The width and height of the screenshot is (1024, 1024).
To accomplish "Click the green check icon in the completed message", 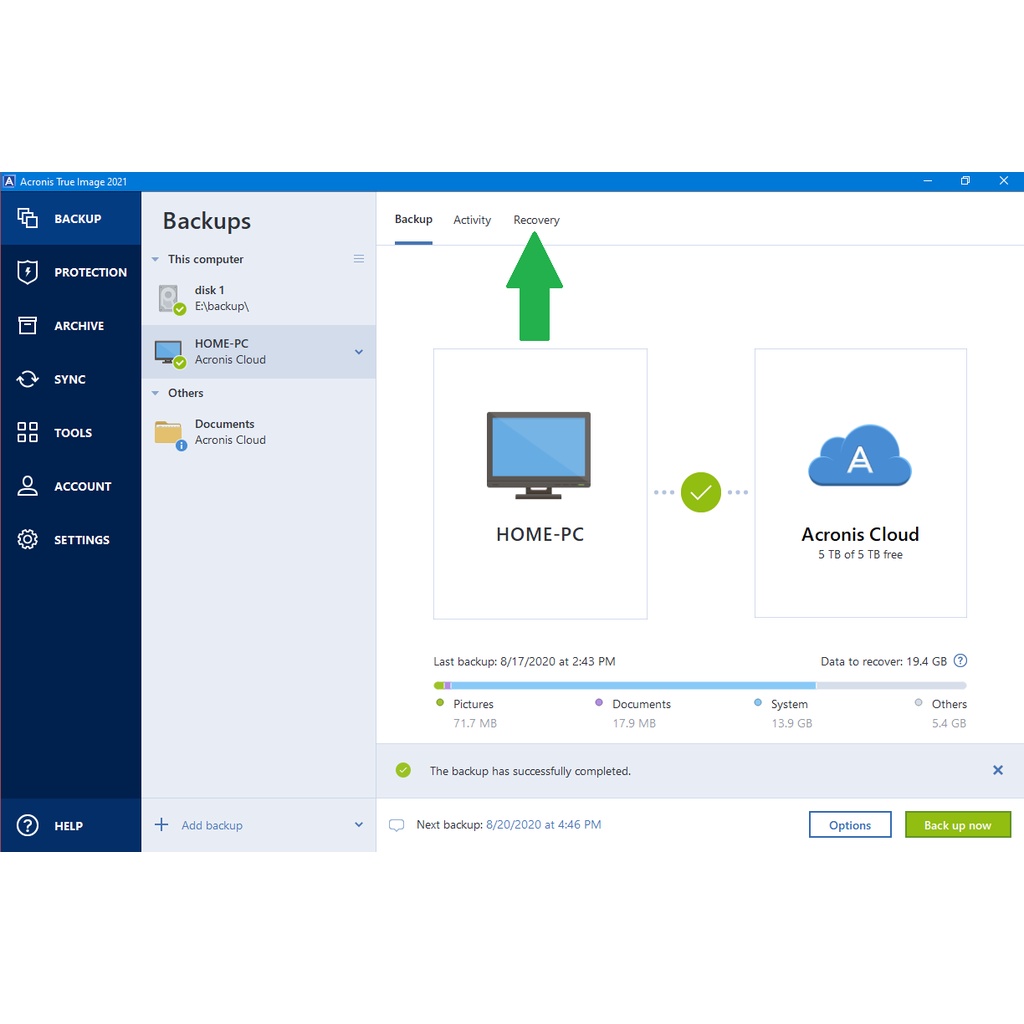I will click(404, 771).
